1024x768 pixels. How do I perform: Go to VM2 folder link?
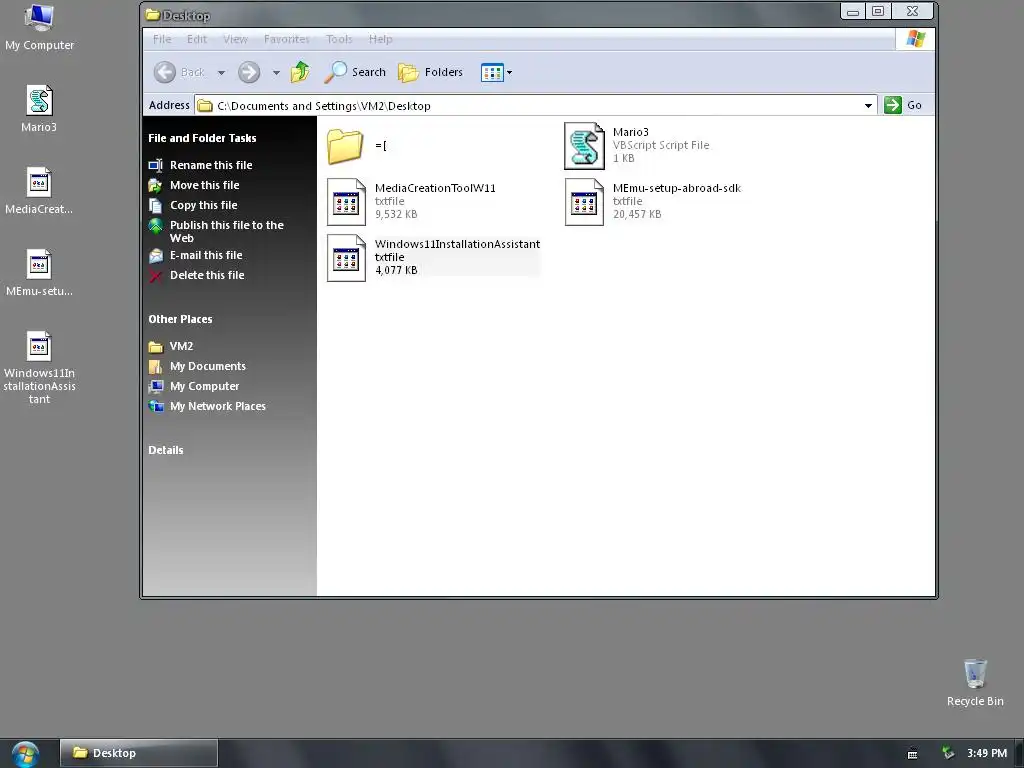click(182, 346)
